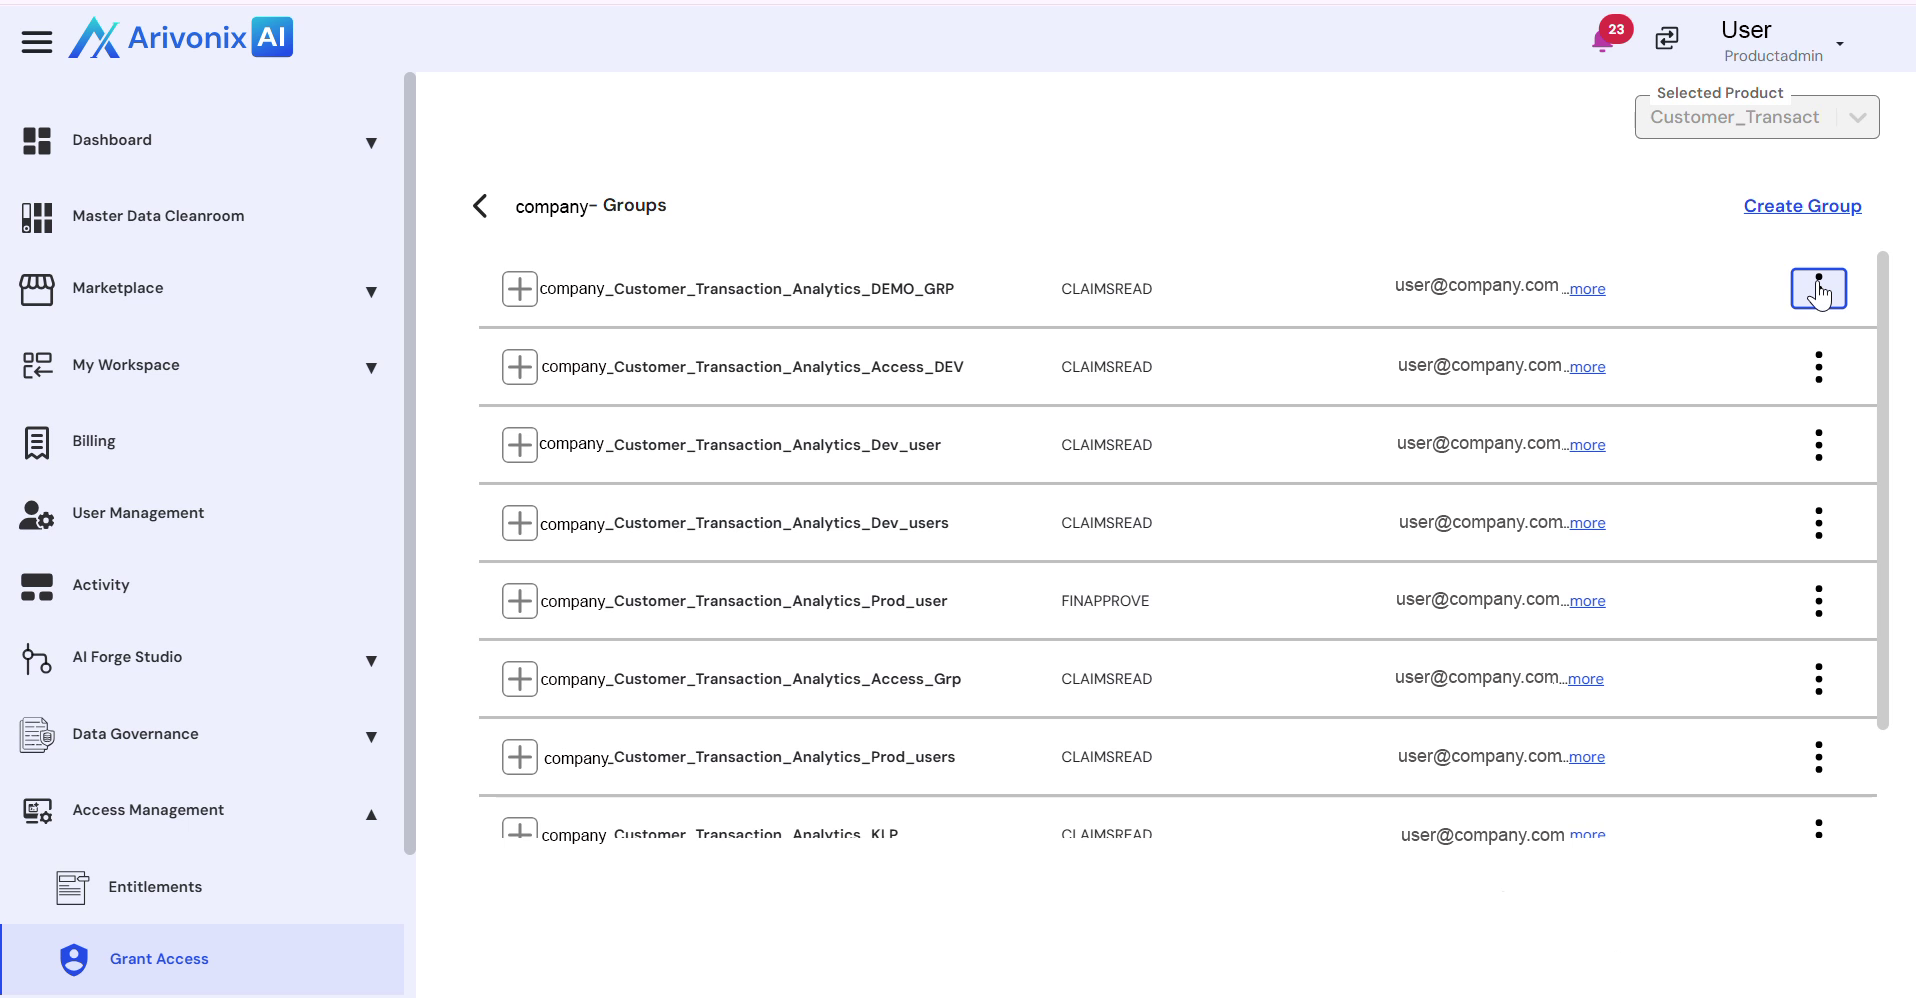Click the Activity sidebar icon
Viewport: 1916px width, 998px height.
[x=37, y=586]
